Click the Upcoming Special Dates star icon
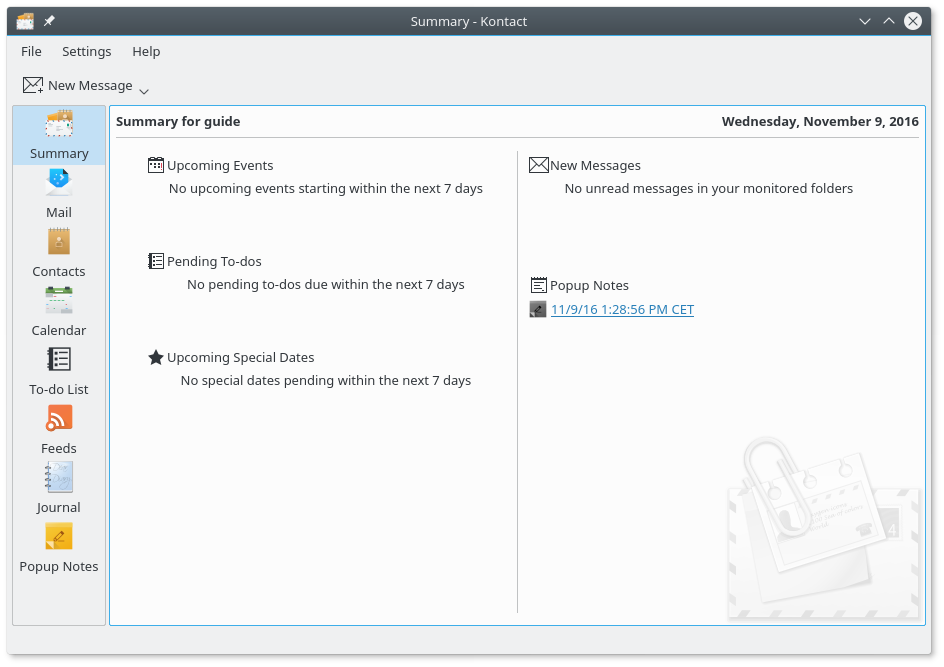The image size is (944, 667). [x=156, y=357]
